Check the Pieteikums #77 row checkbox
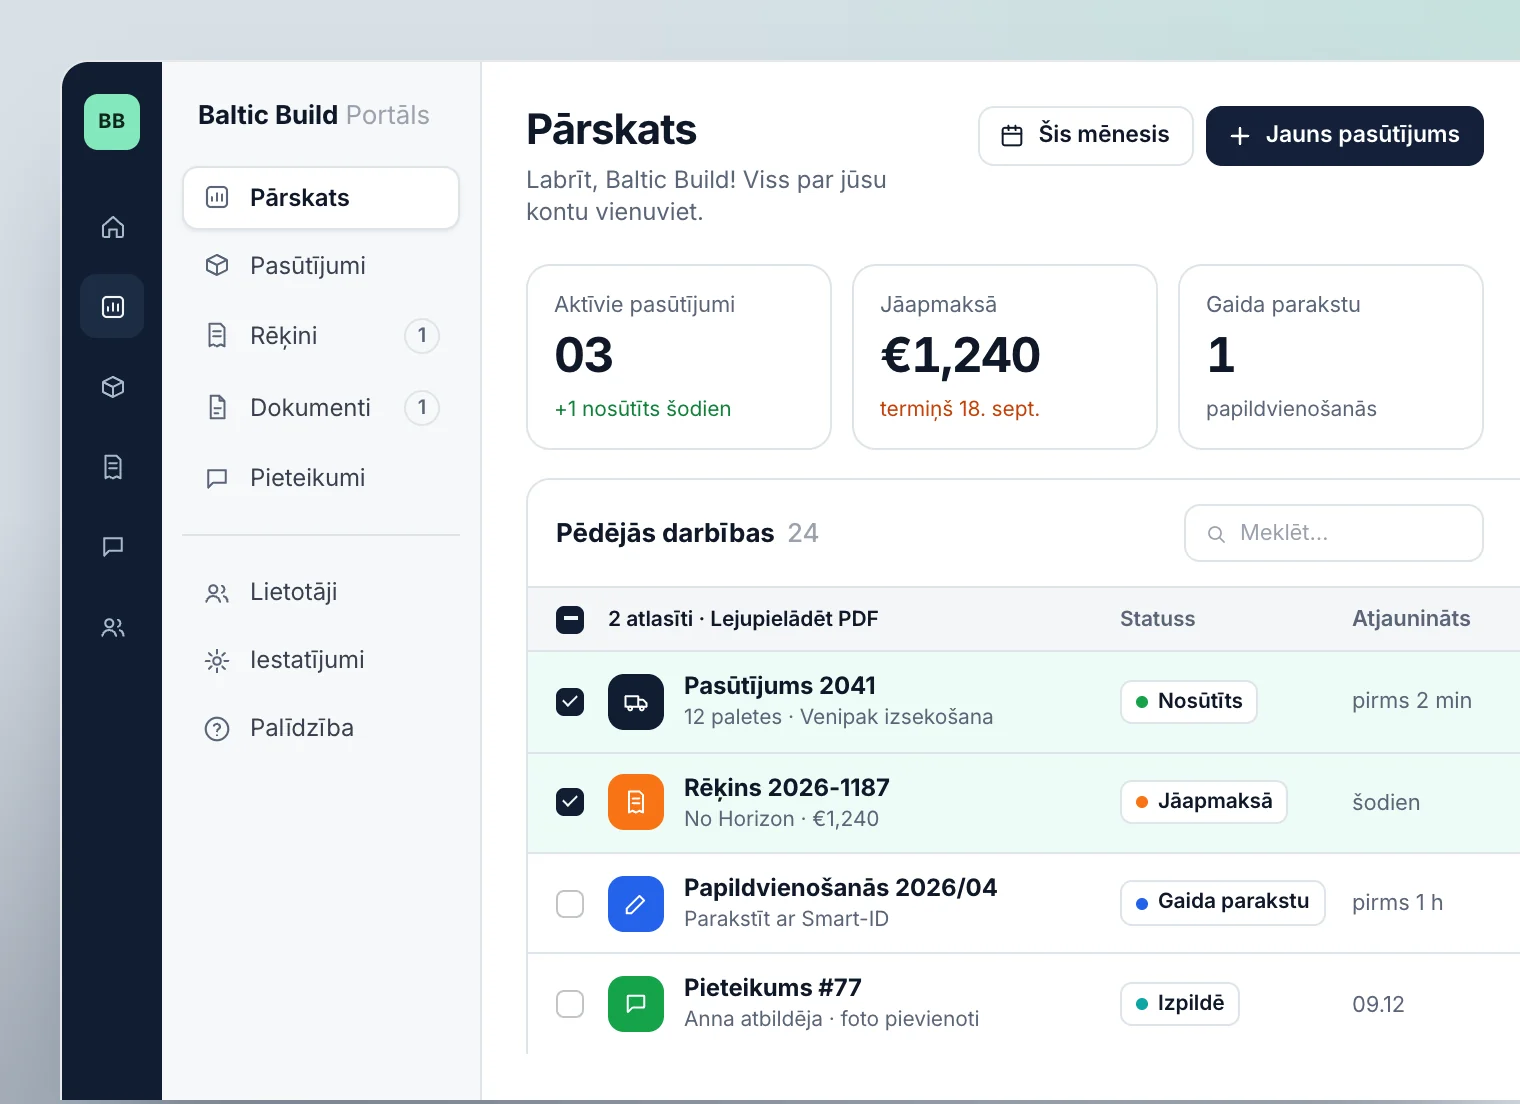Viewport: 1520px width, 1104px height. 570,1004
